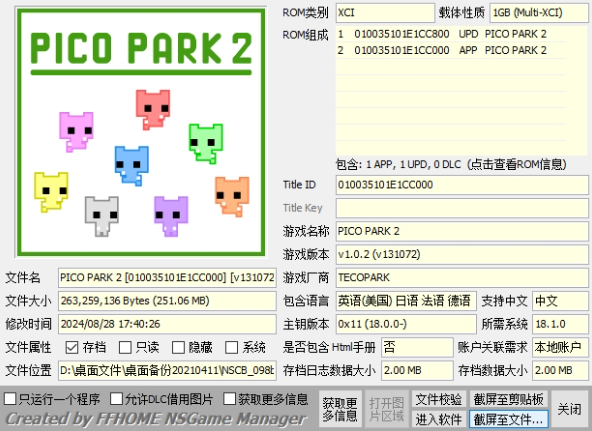This screenshot has height=431, width=592.
Task: Click the 获取更多信息 button
Action: pos(340,409)
